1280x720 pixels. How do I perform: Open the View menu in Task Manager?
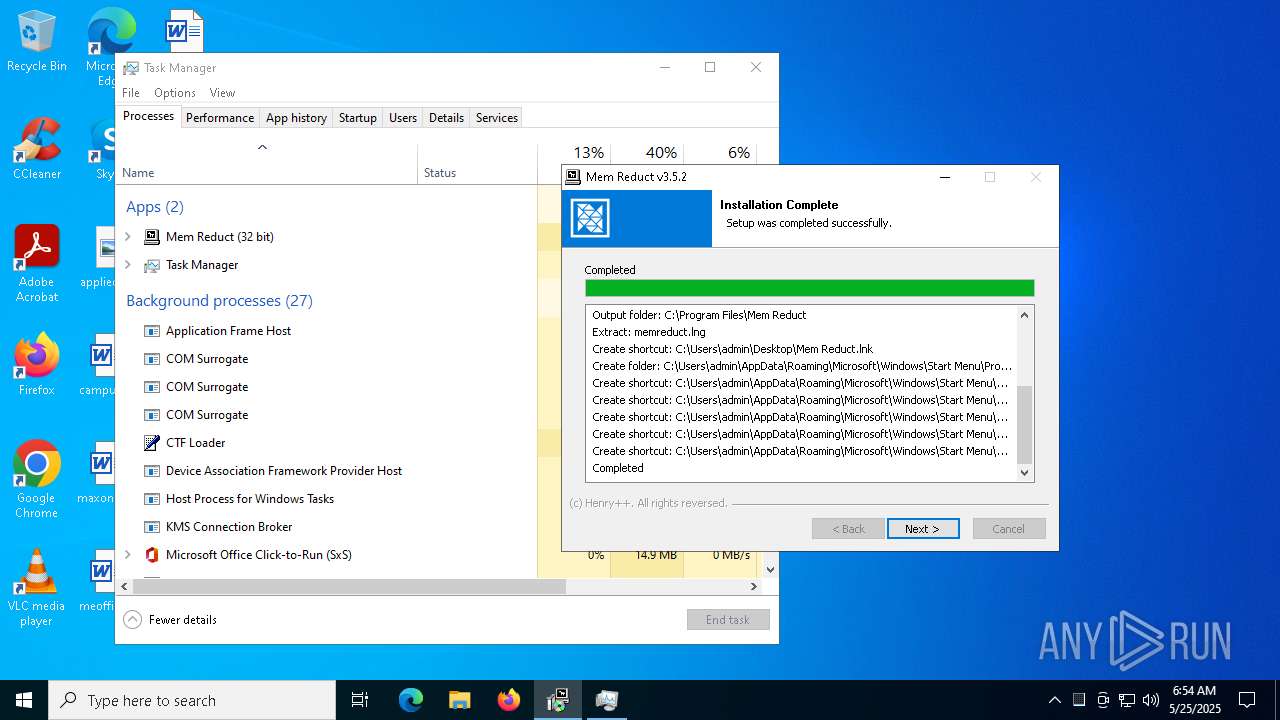click(222, 93)
